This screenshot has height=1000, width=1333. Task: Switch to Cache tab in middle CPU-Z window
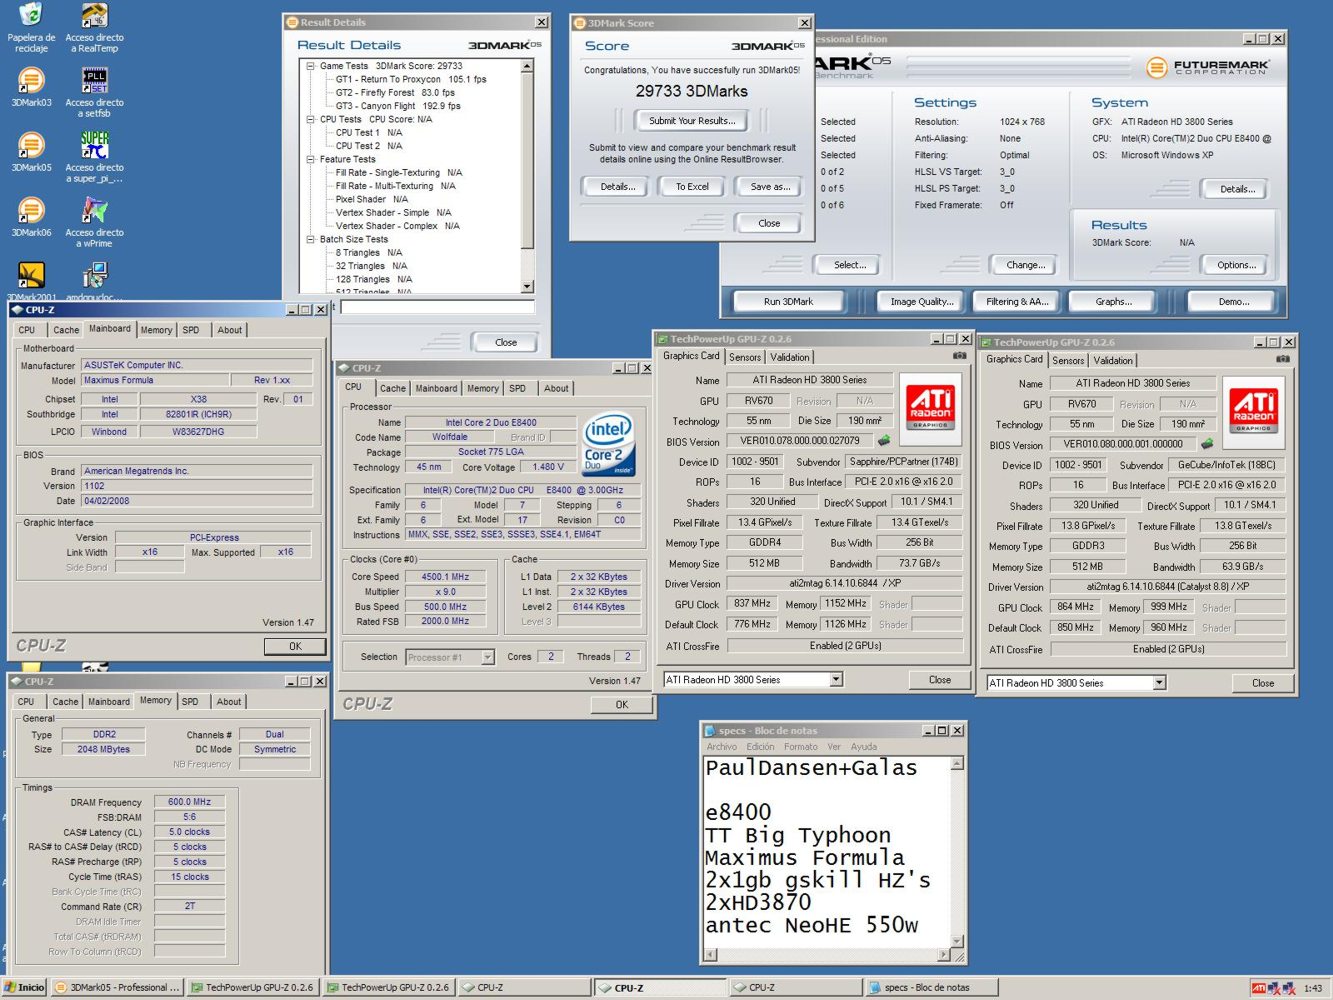click(x=393, y=388)
